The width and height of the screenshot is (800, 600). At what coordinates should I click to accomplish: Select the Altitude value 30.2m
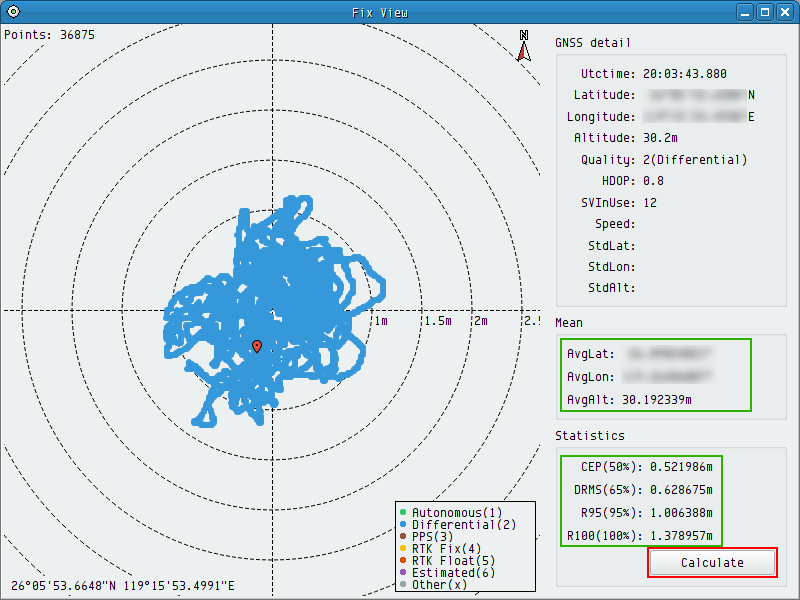[660, 138]
